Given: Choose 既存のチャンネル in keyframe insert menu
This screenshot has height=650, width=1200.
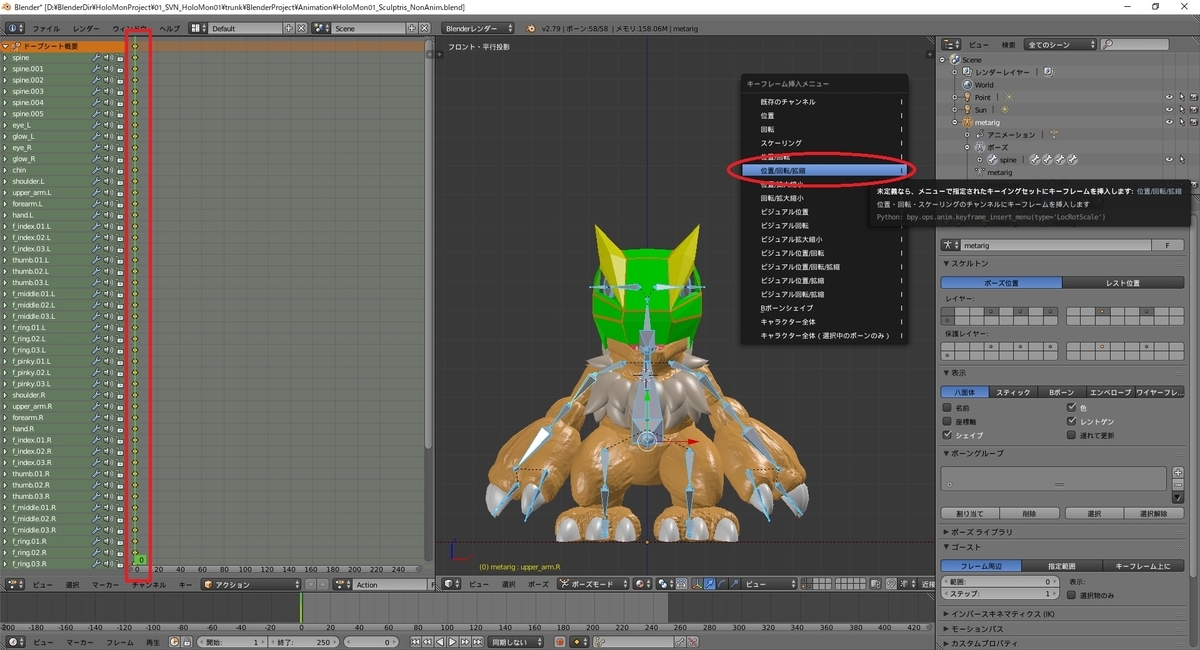Looking at the screenshot, I should pyautogui.click(x=823, y=102).
